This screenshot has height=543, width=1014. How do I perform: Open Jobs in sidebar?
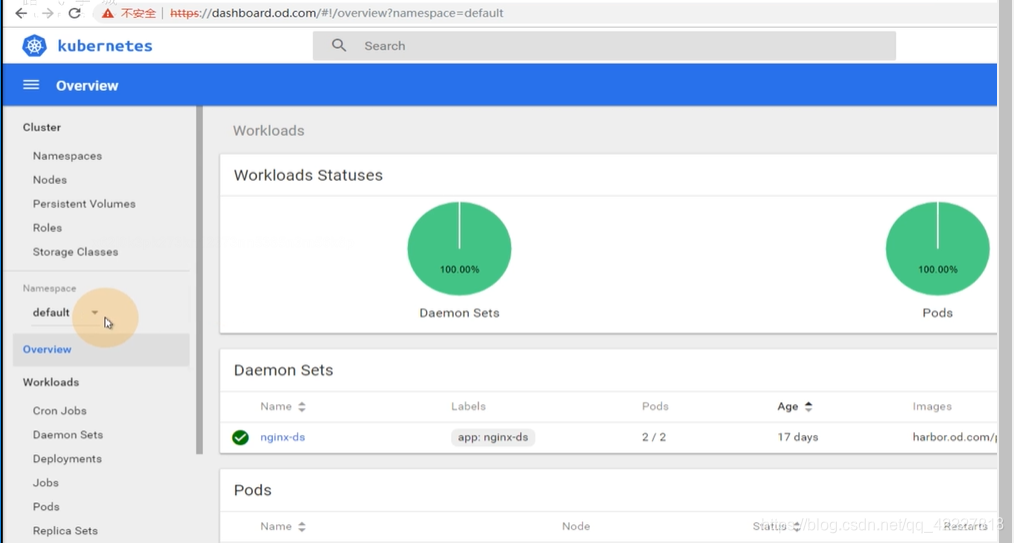[x=45, y=482]
